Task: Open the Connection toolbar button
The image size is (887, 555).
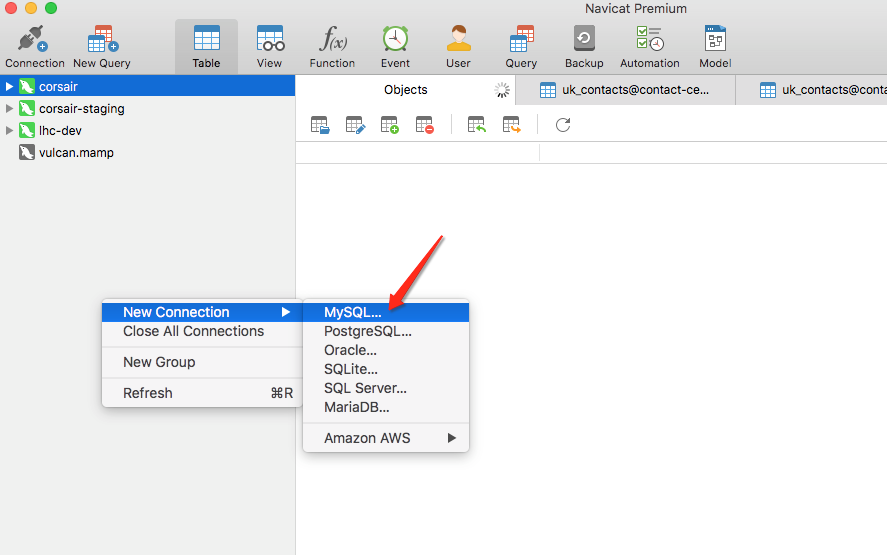Action: [x=35, y=48]
